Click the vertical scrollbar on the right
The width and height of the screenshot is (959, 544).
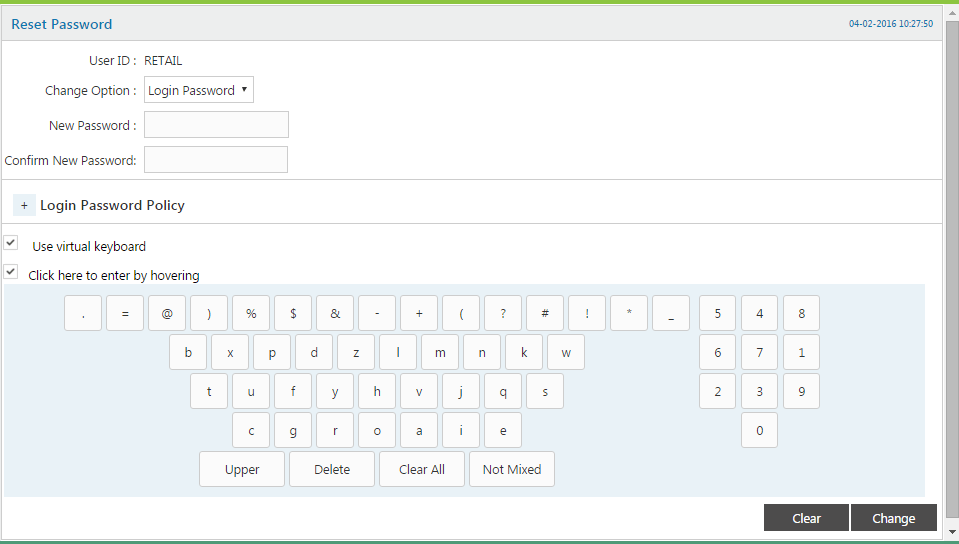tap(952, 270)
